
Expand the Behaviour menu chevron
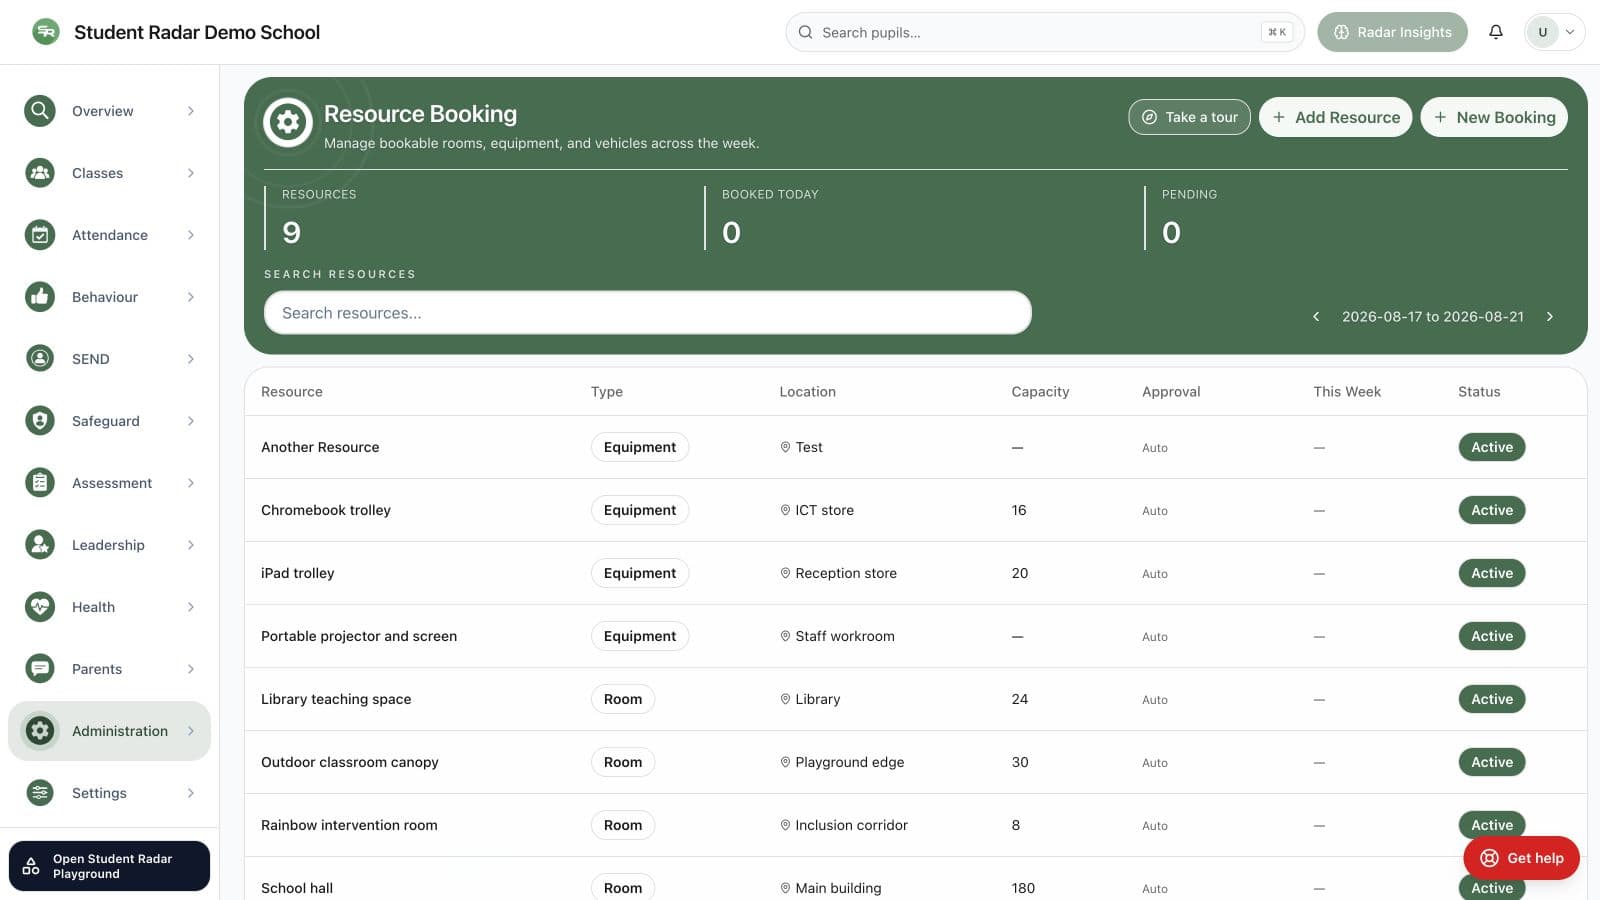coord(191,297)
